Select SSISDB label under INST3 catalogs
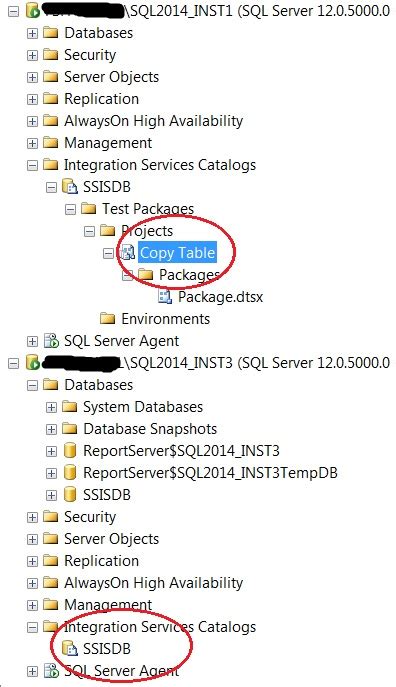Image resolution: width=396 pixels, height=687 pixels. tap(107, 649)
